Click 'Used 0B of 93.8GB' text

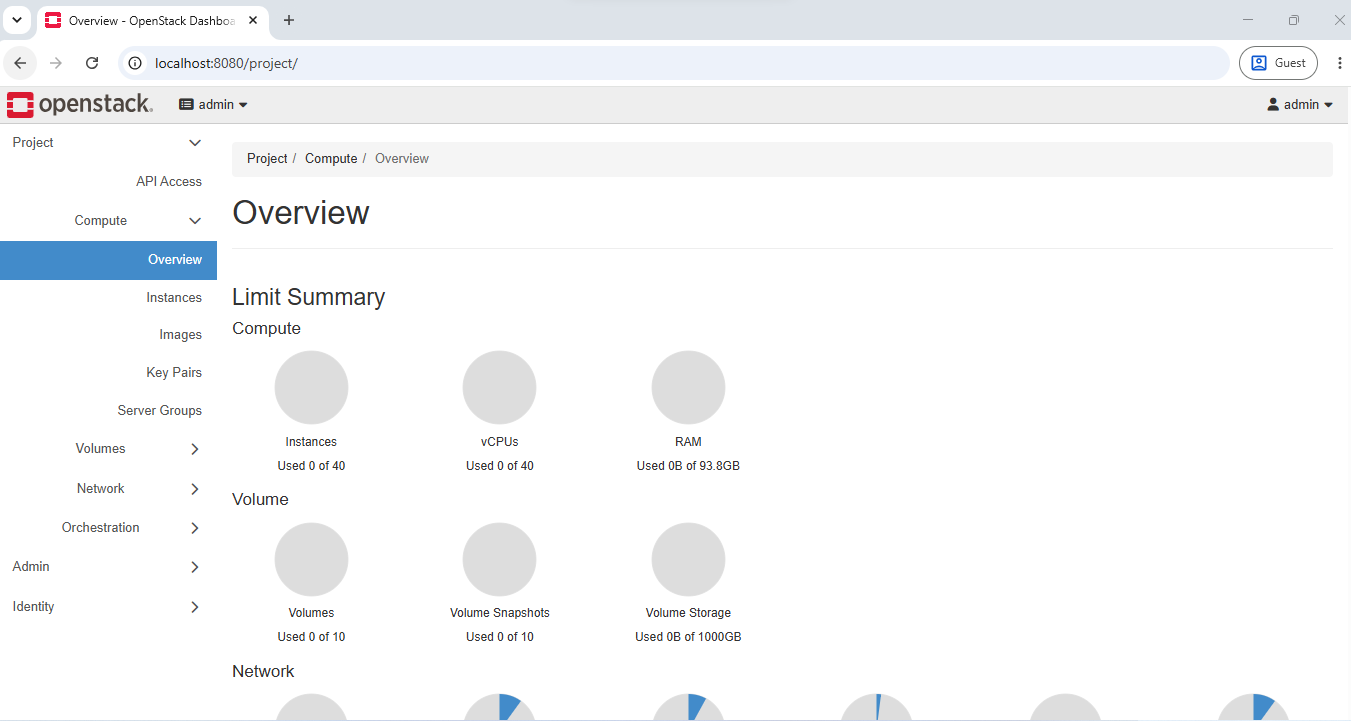[x=688, y=466]
